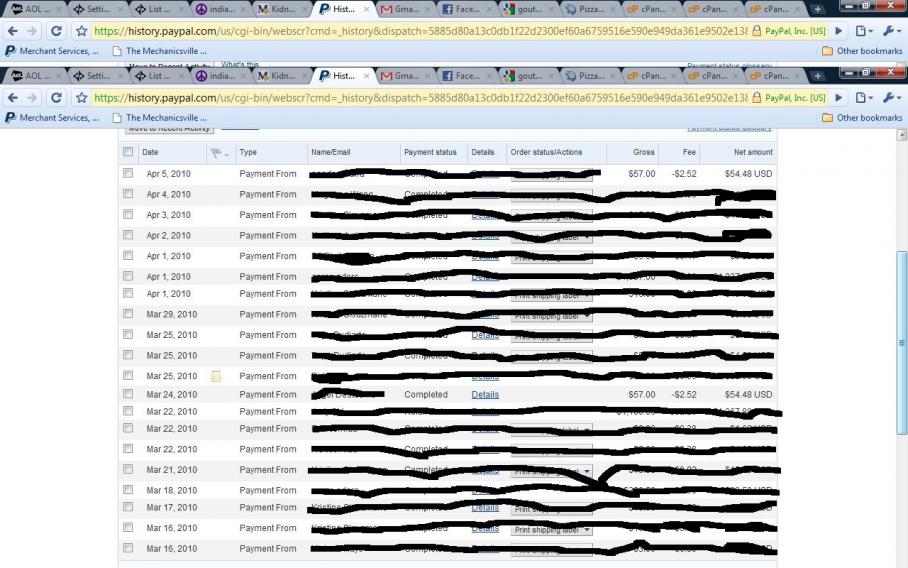Click the back arrow in the lower browser window
908x568 pixels.
[x=12, y=98]
